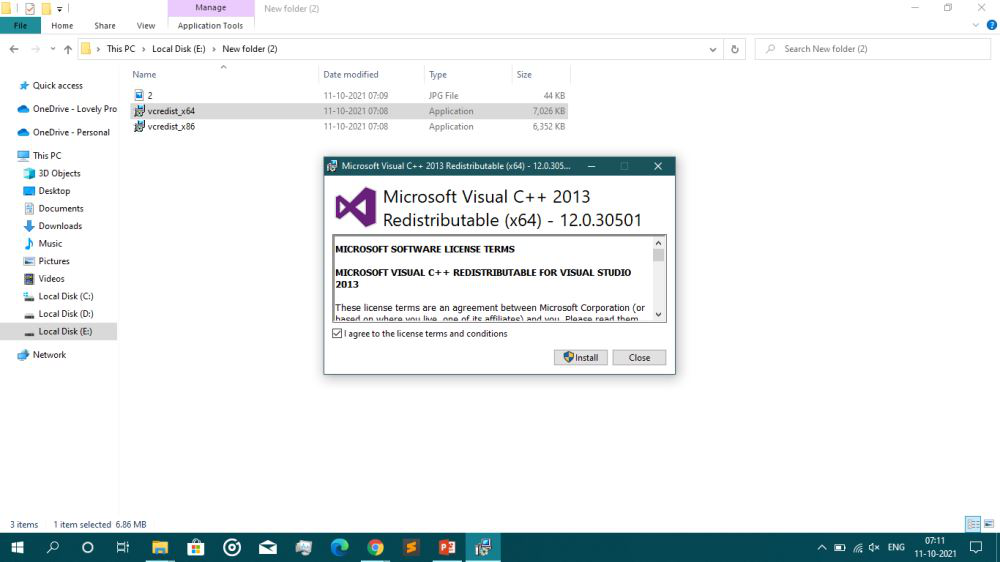The height and width of the screenshot is (562, 1000).
Task: Open Documents folder in sidebar
Action: (x=53, y=209)
